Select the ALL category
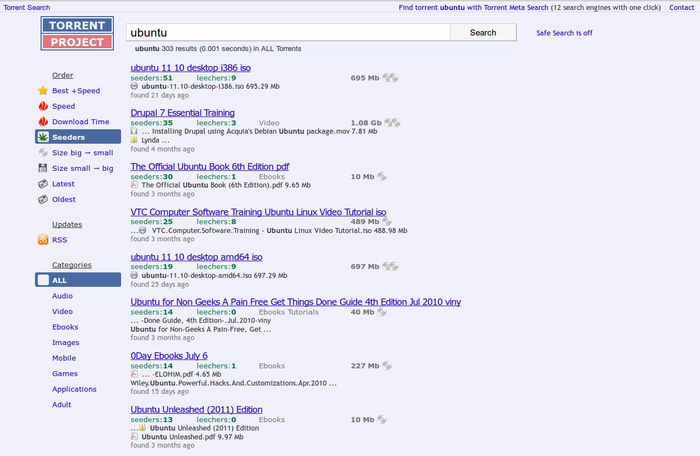This screenshot has height=456, width=700. (78, 280)
